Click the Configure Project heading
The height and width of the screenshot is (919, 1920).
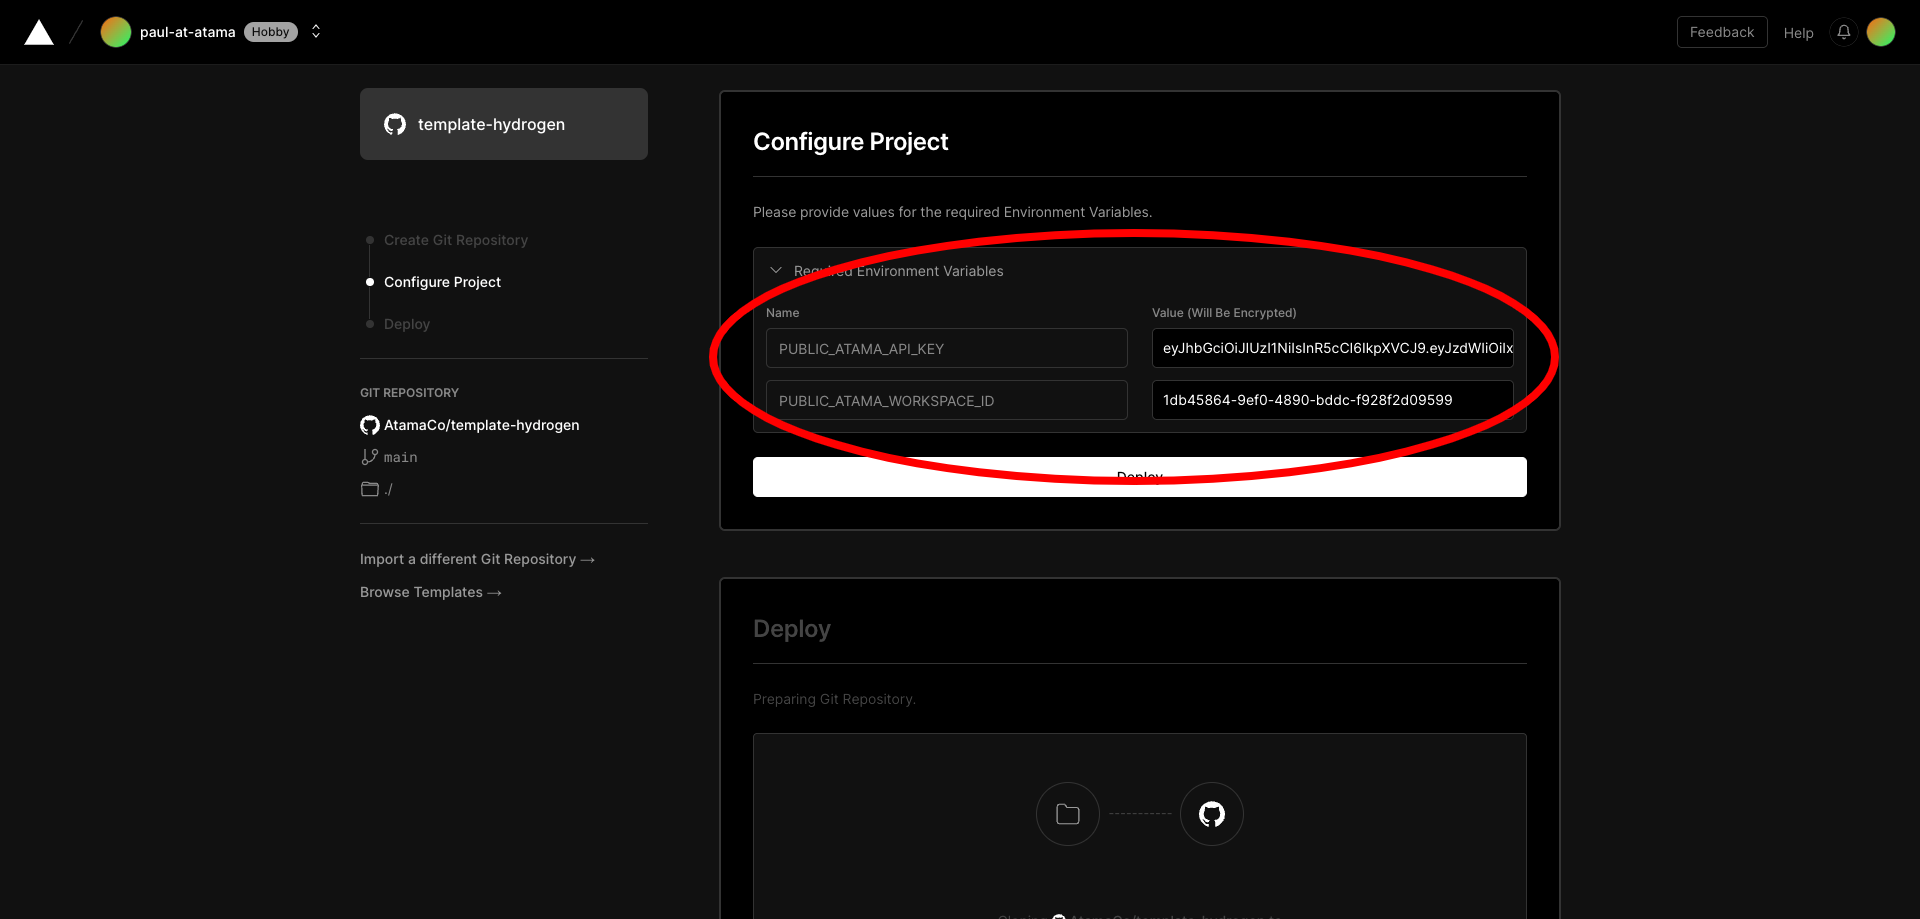pos(850,142)
